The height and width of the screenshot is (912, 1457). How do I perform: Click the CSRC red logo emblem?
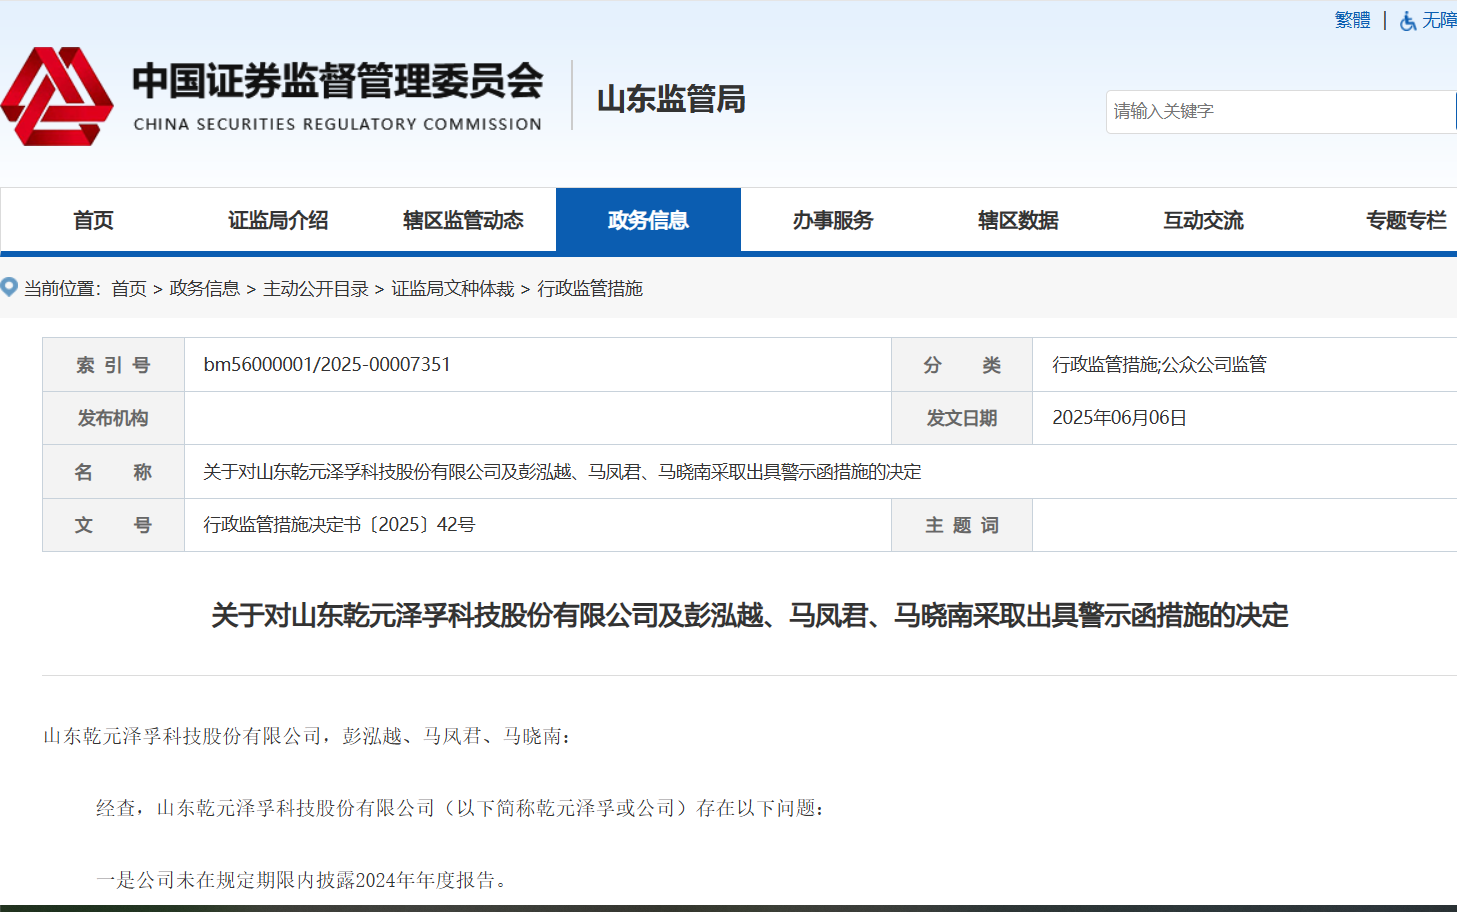tap(57, 96)
